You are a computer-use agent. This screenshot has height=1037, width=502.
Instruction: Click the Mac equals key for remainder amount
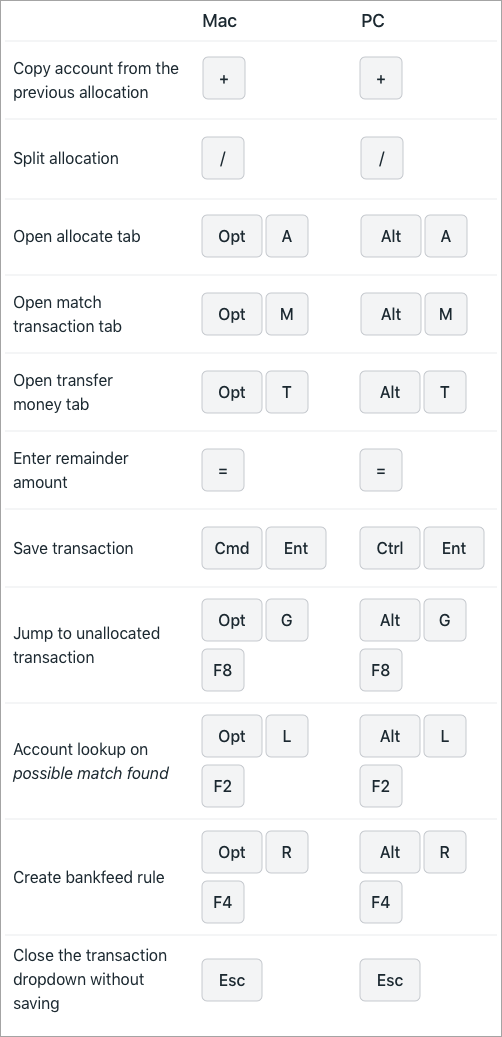pos(223,470)
